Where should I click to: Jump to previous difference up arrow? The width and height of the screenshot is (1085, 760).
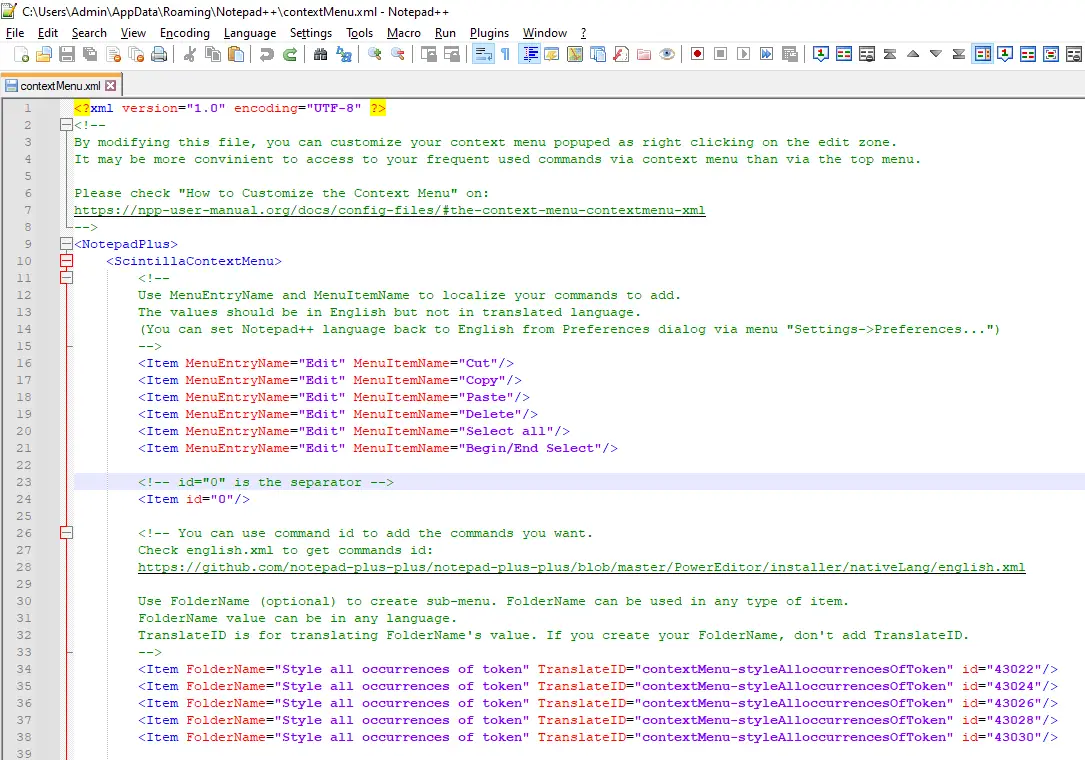913,54
